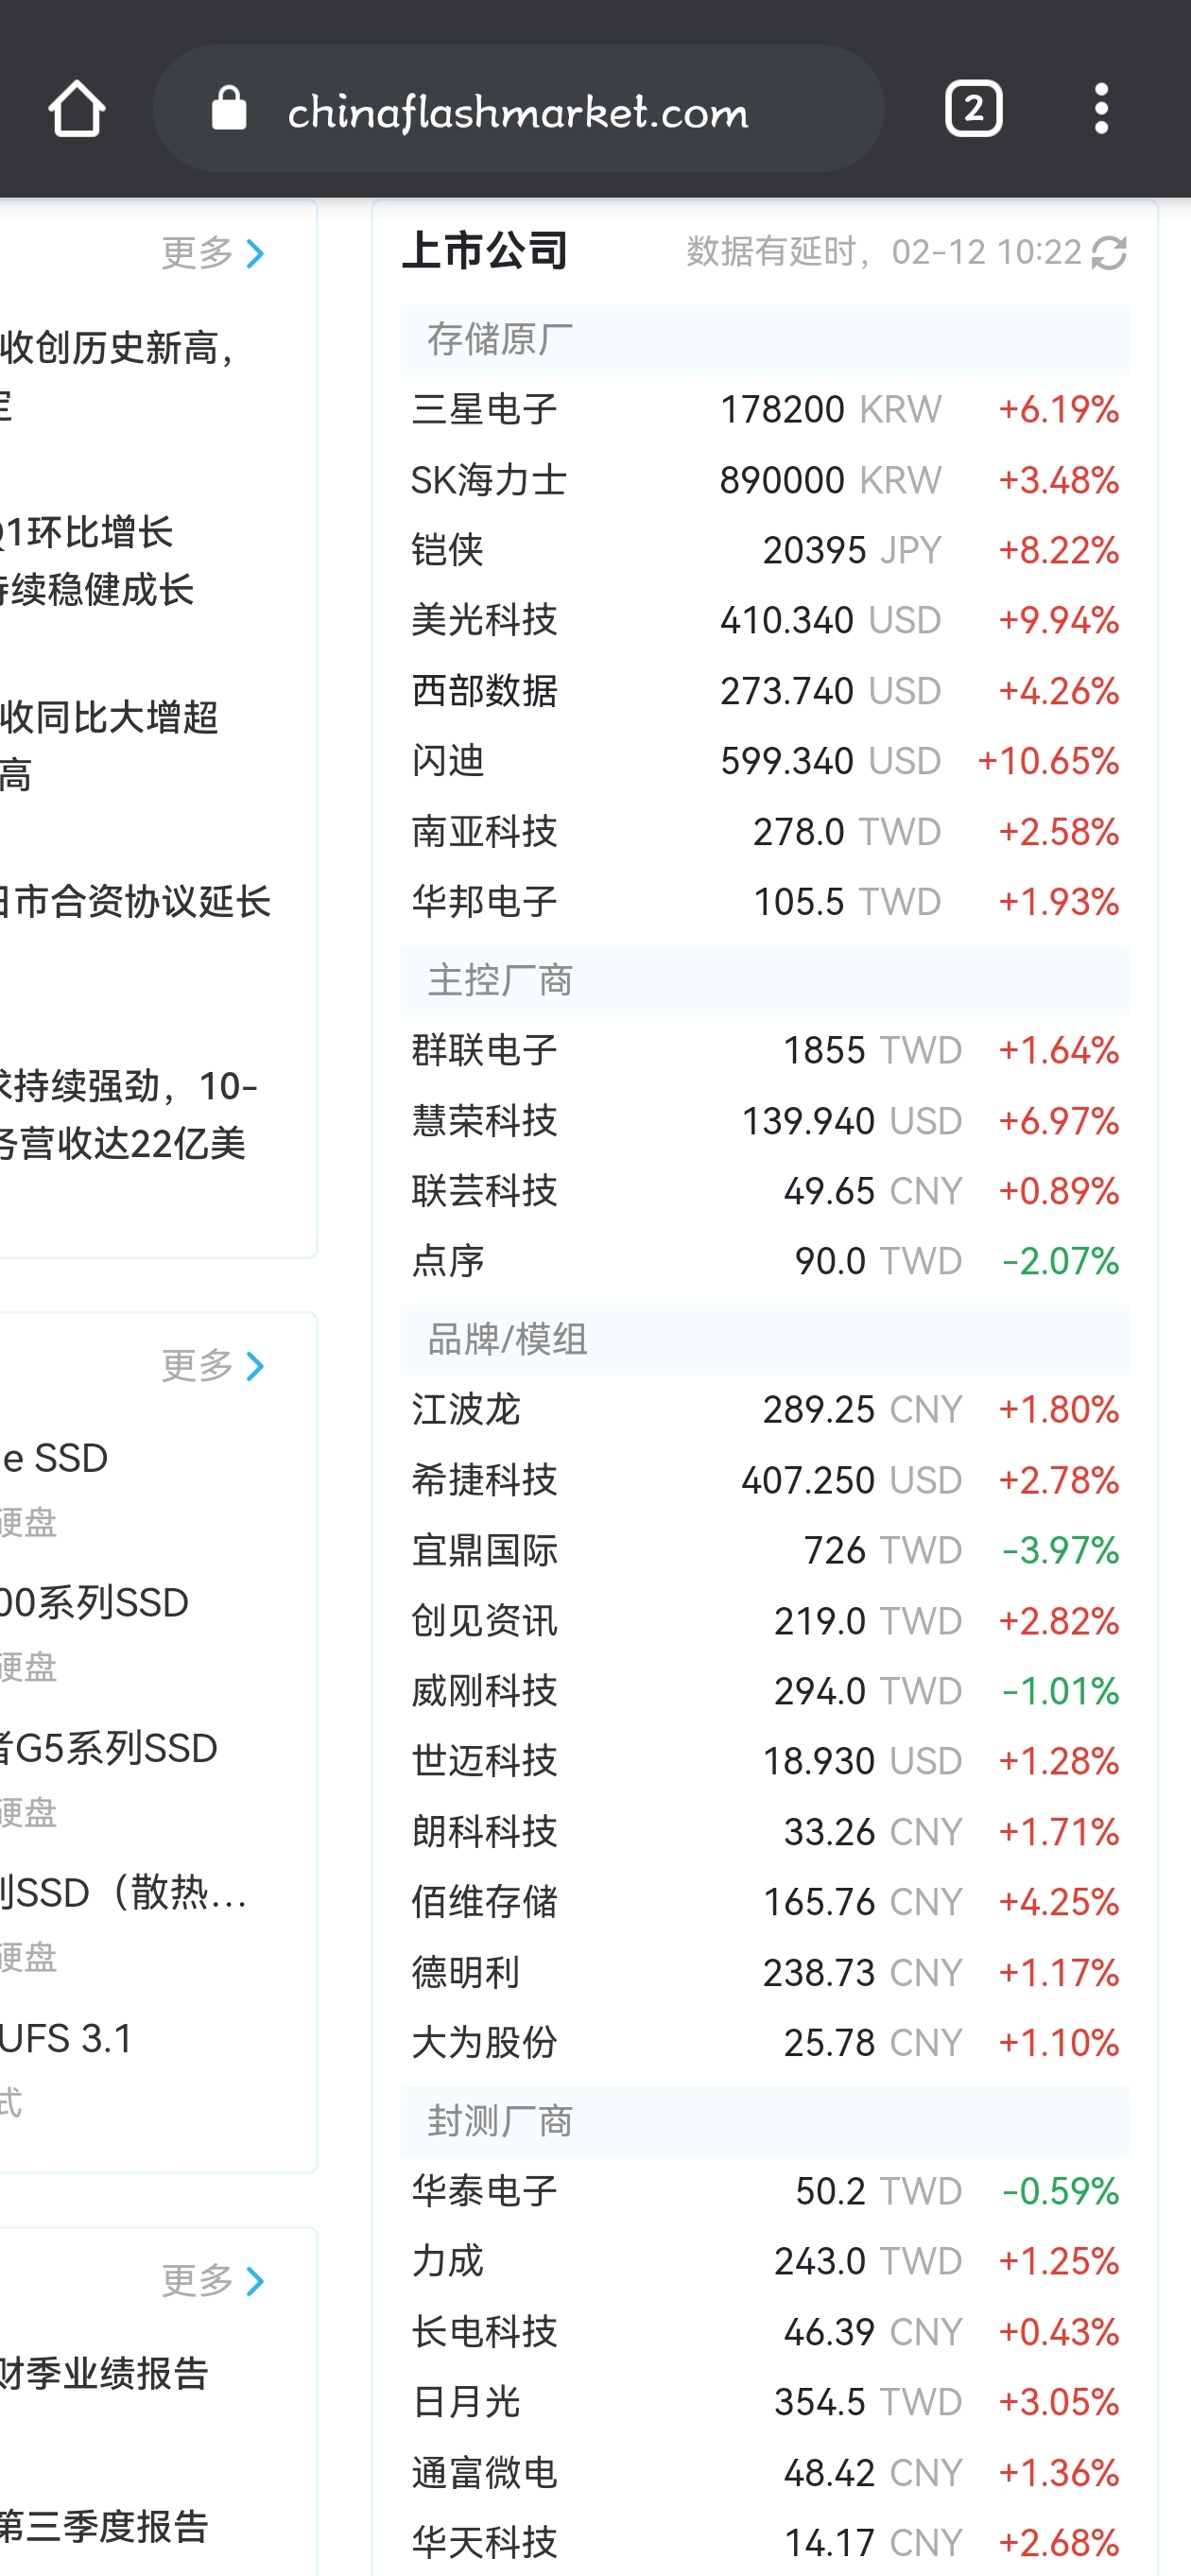Open 美光科技 stock details
Screen dimensions: 1191x2576
point(765,620)
